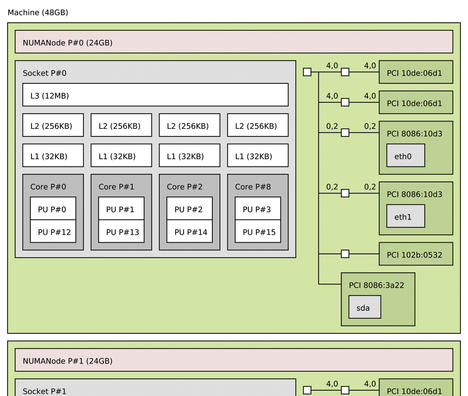Select the PCI 102b:0532 device
468x396 pixels.
[x=416, y=254]
